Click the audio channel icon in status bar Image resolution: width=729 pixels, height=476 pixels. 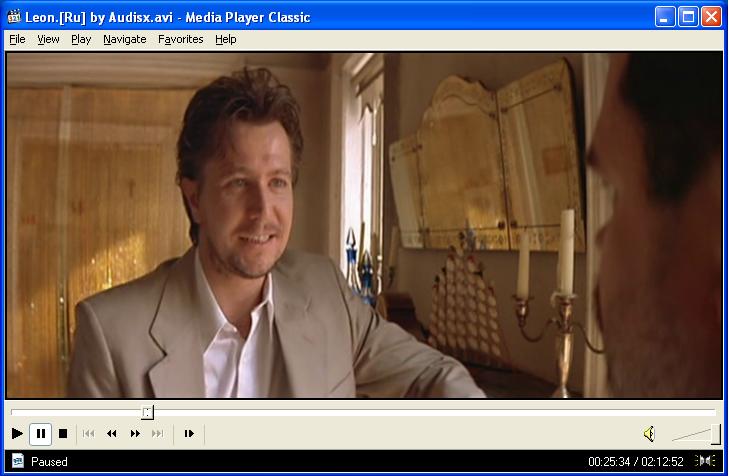point(705,461)
